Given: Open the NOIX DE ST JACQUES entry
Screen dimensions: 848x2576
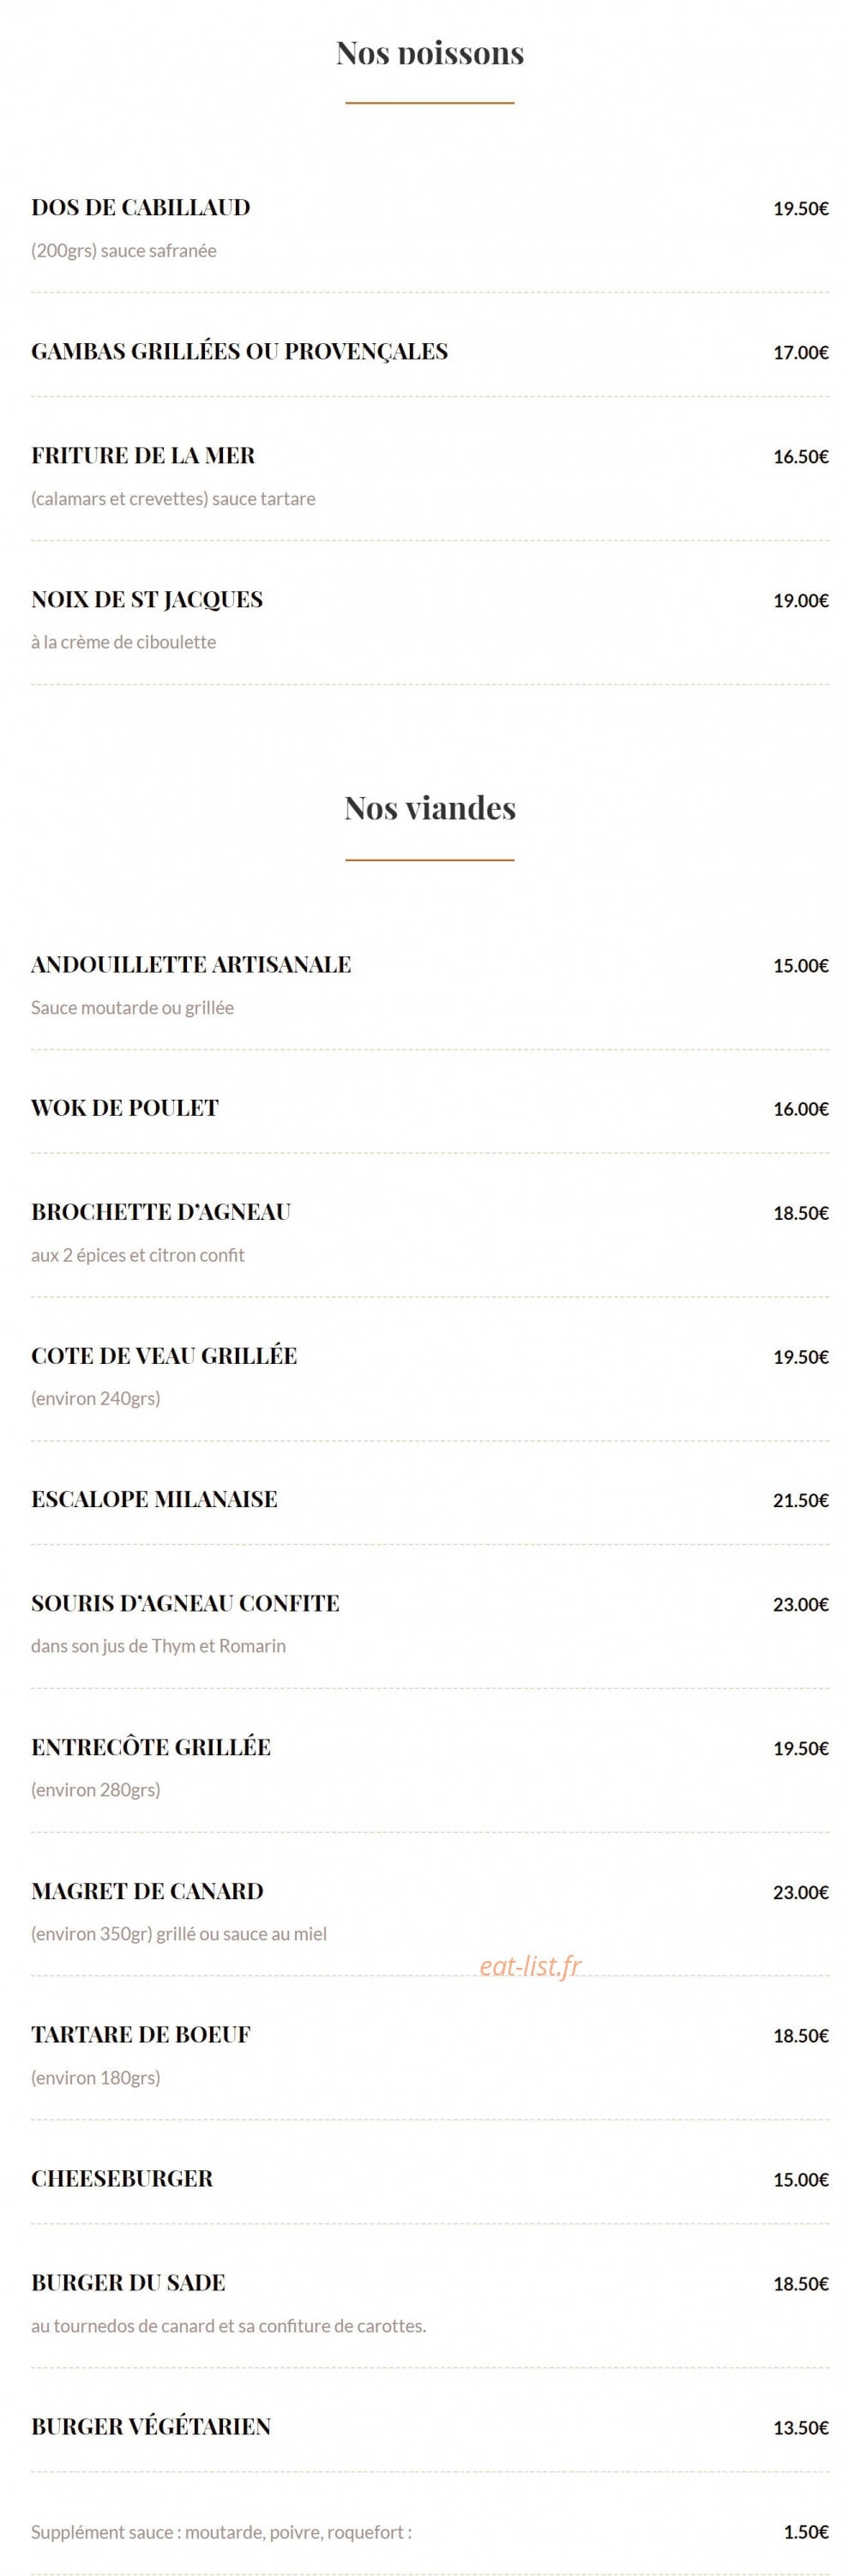Looking at the screenshot, I should (x=147, y=599).
